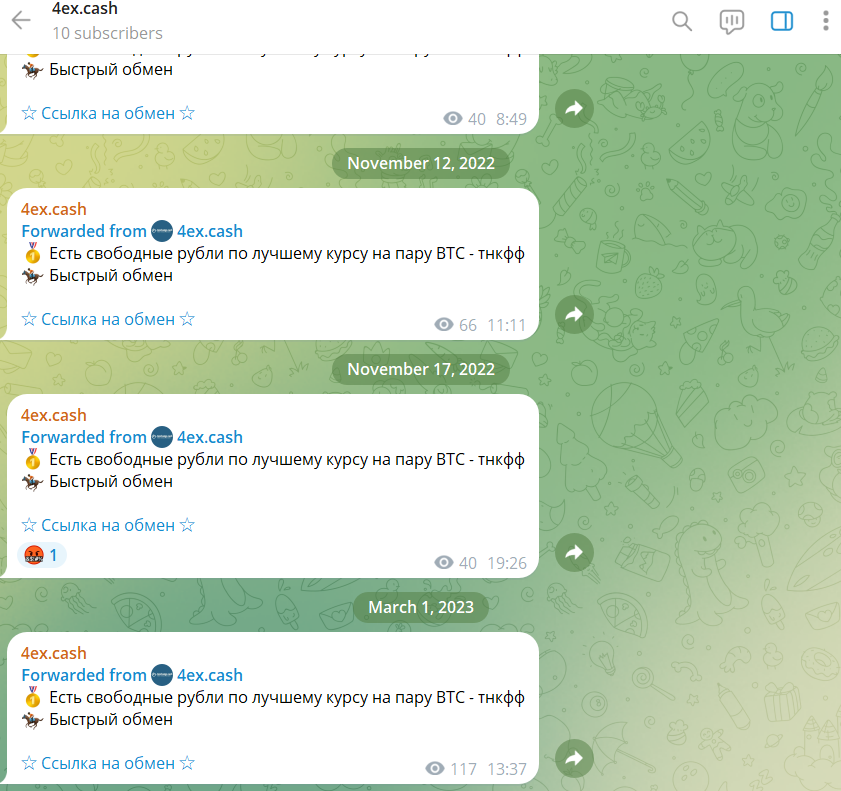Image resolution: width=841 pixels, height=791 pixels.
Task: Click orange 4ex.cash sender name on November 12 post
Action: coord(54,209)
